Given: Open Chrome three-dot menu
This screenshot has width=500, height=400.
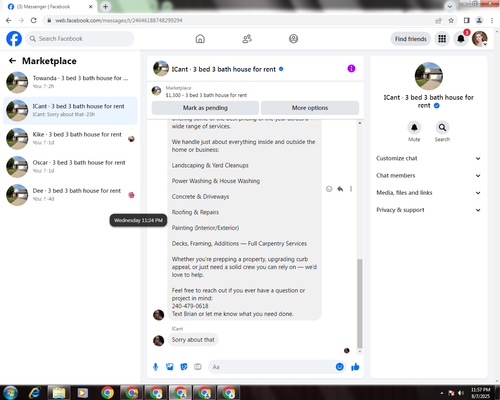Looking at the screenshot, I should 492,20.
